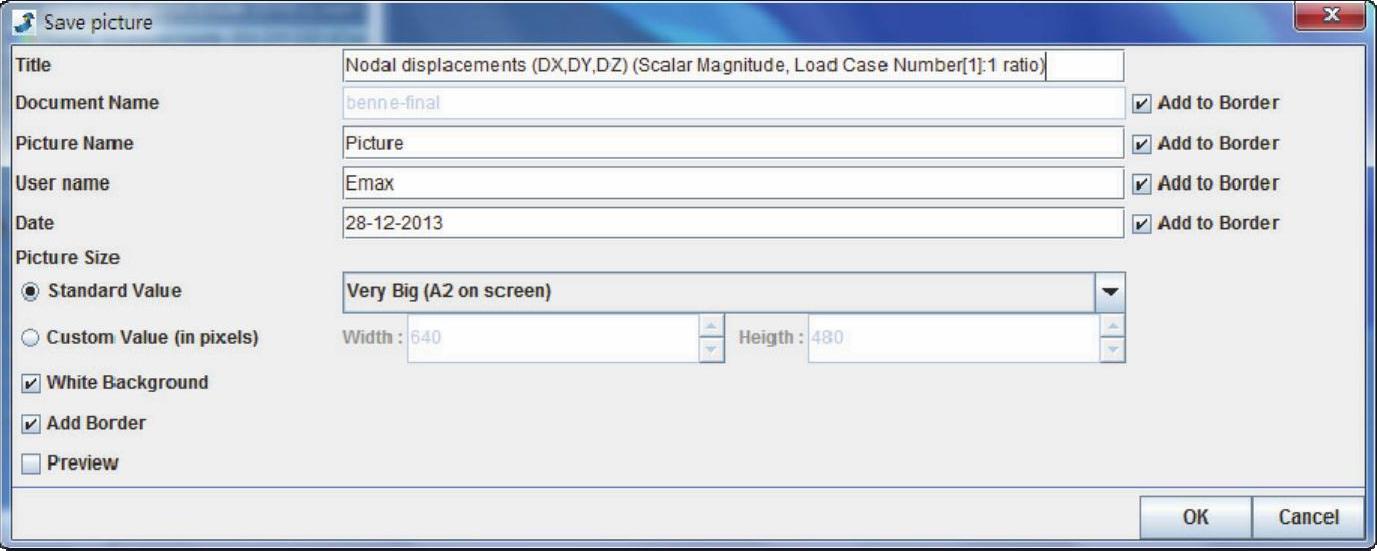Increase Width using the up spinner arrow
The width and height of the screenshot is (1377, 551).
(710, 327)
